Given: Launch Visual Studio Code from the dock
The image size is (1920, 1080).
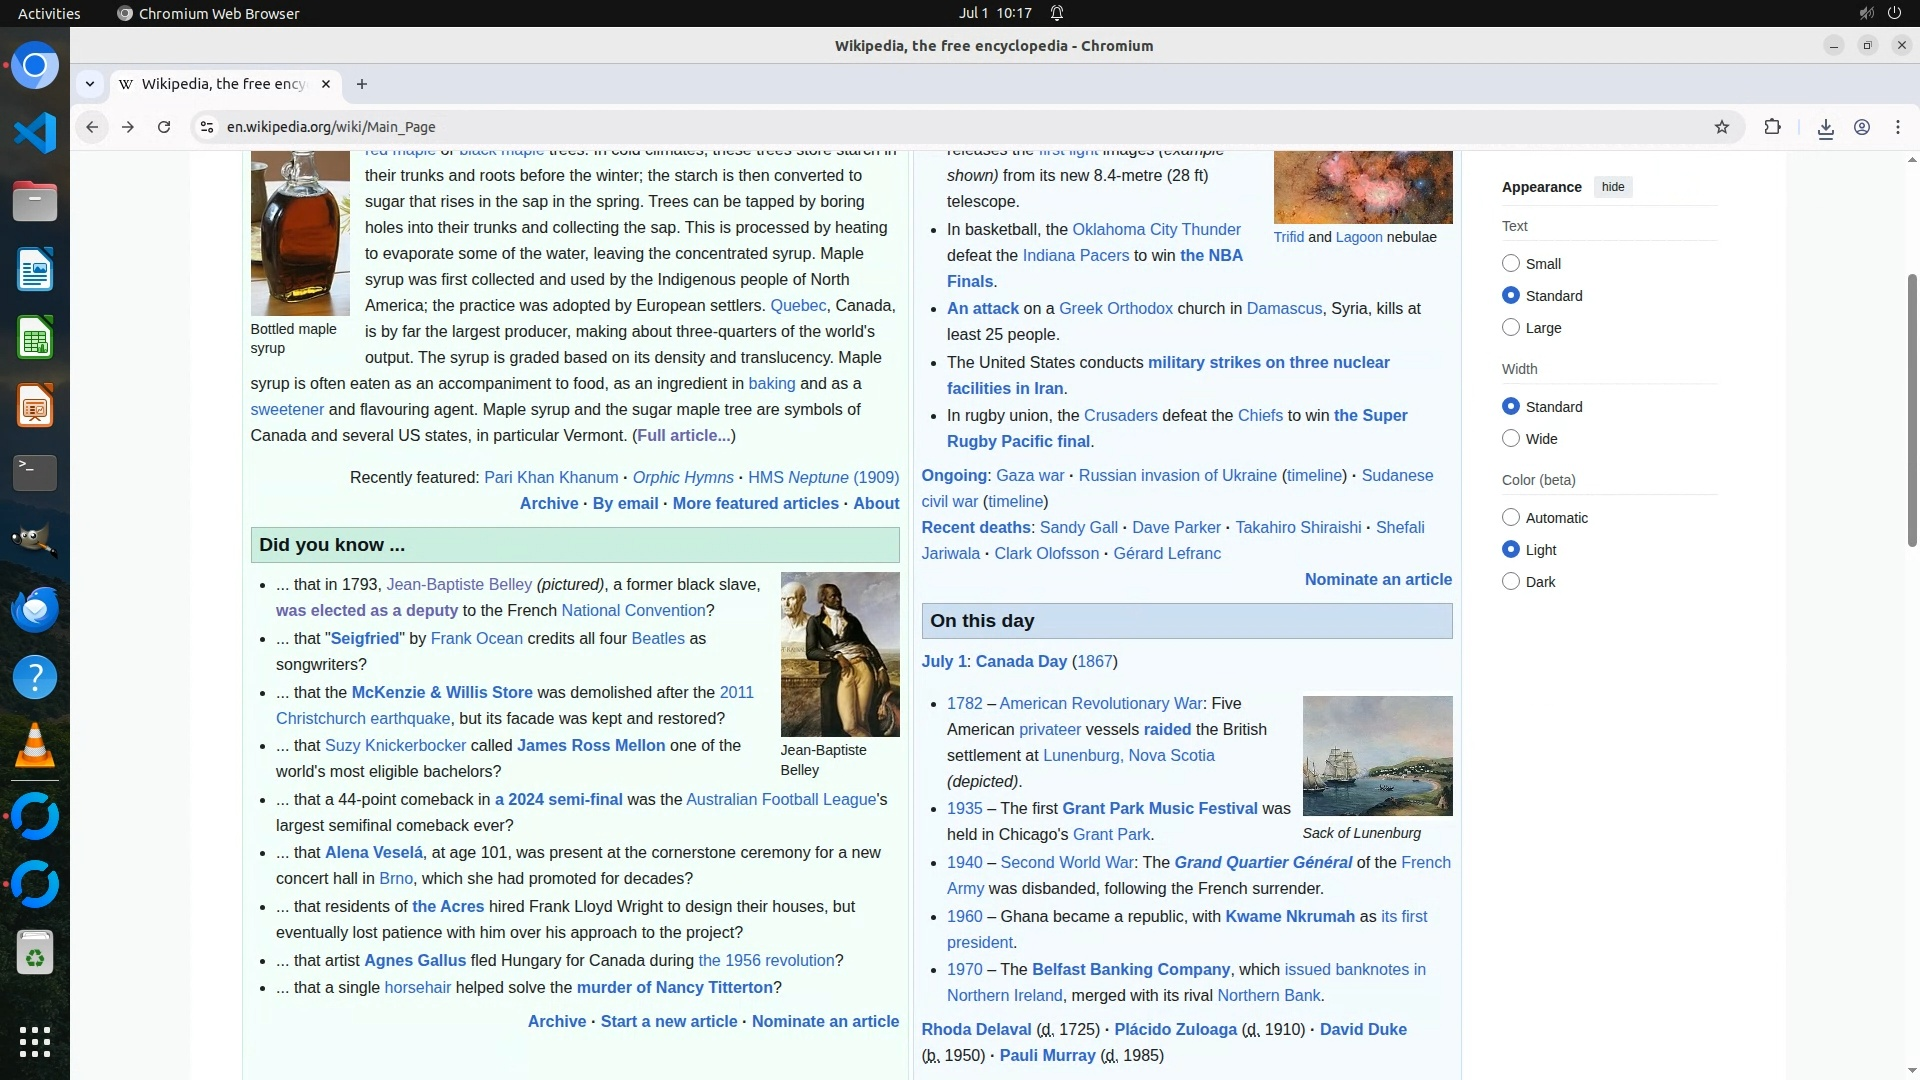Looking at the screenshot, I should pyautogui.click(x=35, y=133).
